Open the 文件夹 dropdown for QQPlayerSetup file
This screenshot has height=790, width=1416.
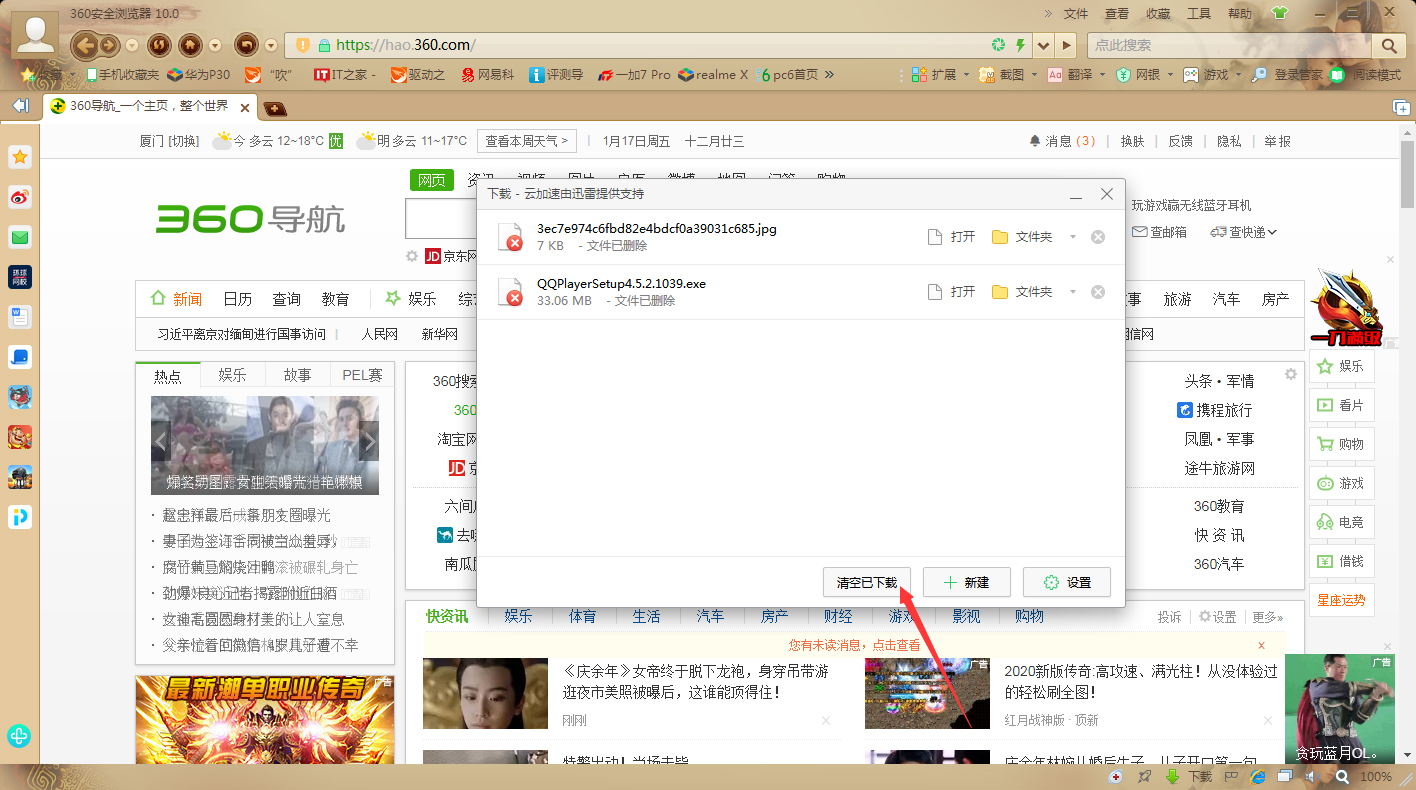[x=1070, y=291]
